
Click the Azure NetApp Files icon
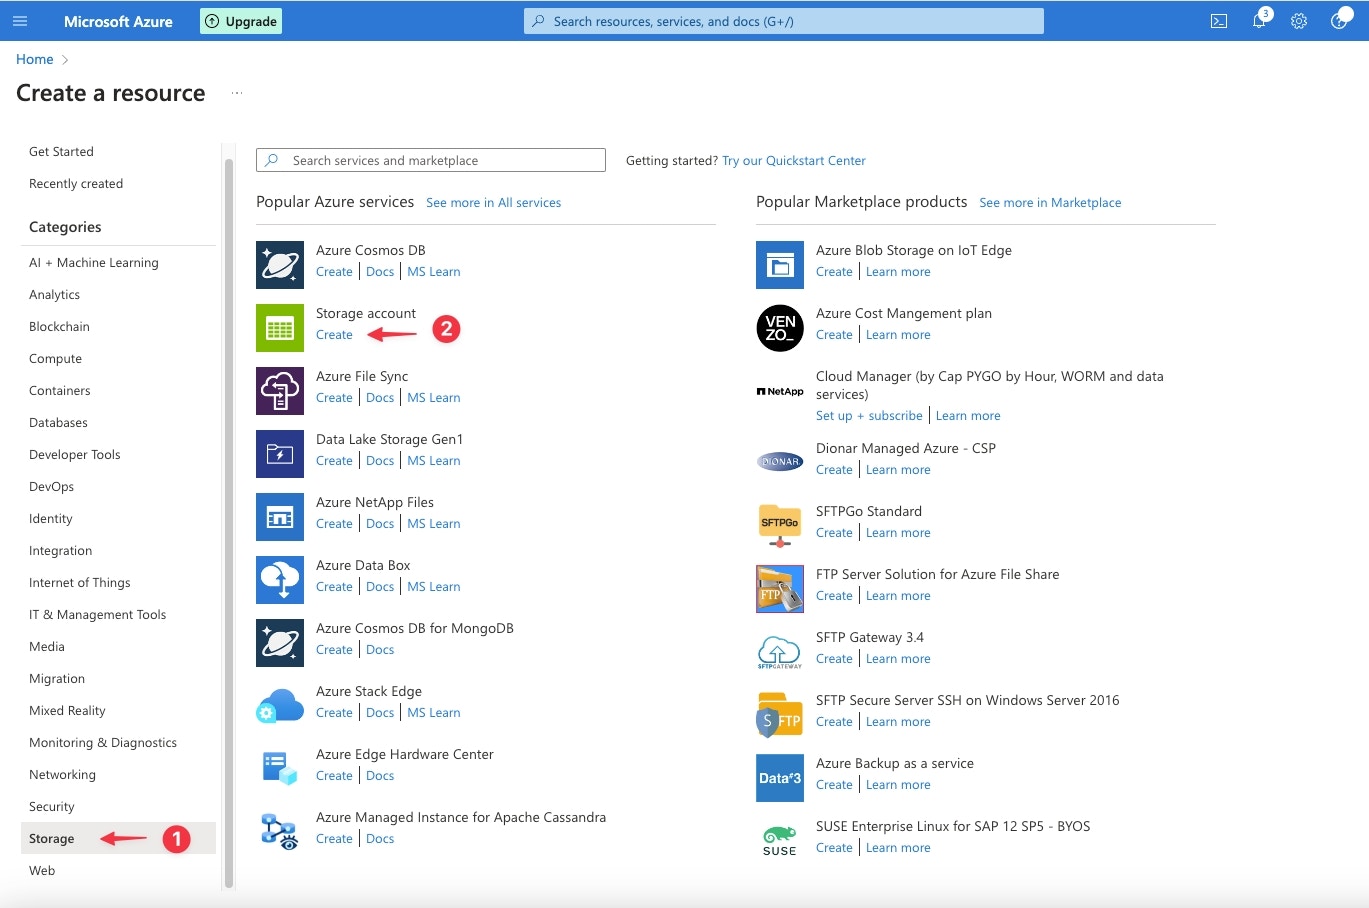[x=280, y=517]
